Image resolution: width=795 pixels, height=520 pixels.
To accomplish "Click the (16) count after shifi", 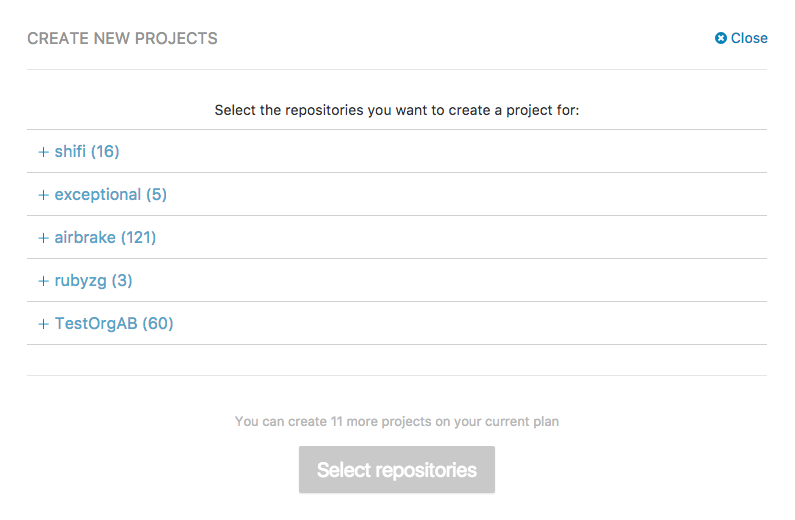I will pyautogui.click(x=105, y=152).
